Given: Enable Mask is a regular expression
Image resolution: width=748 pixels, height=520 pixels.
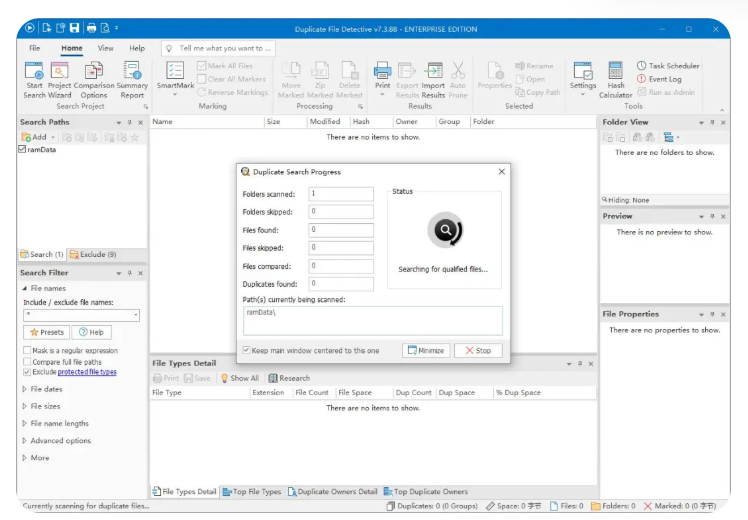Looking at the screenshot, I should [x=27, y=350].
